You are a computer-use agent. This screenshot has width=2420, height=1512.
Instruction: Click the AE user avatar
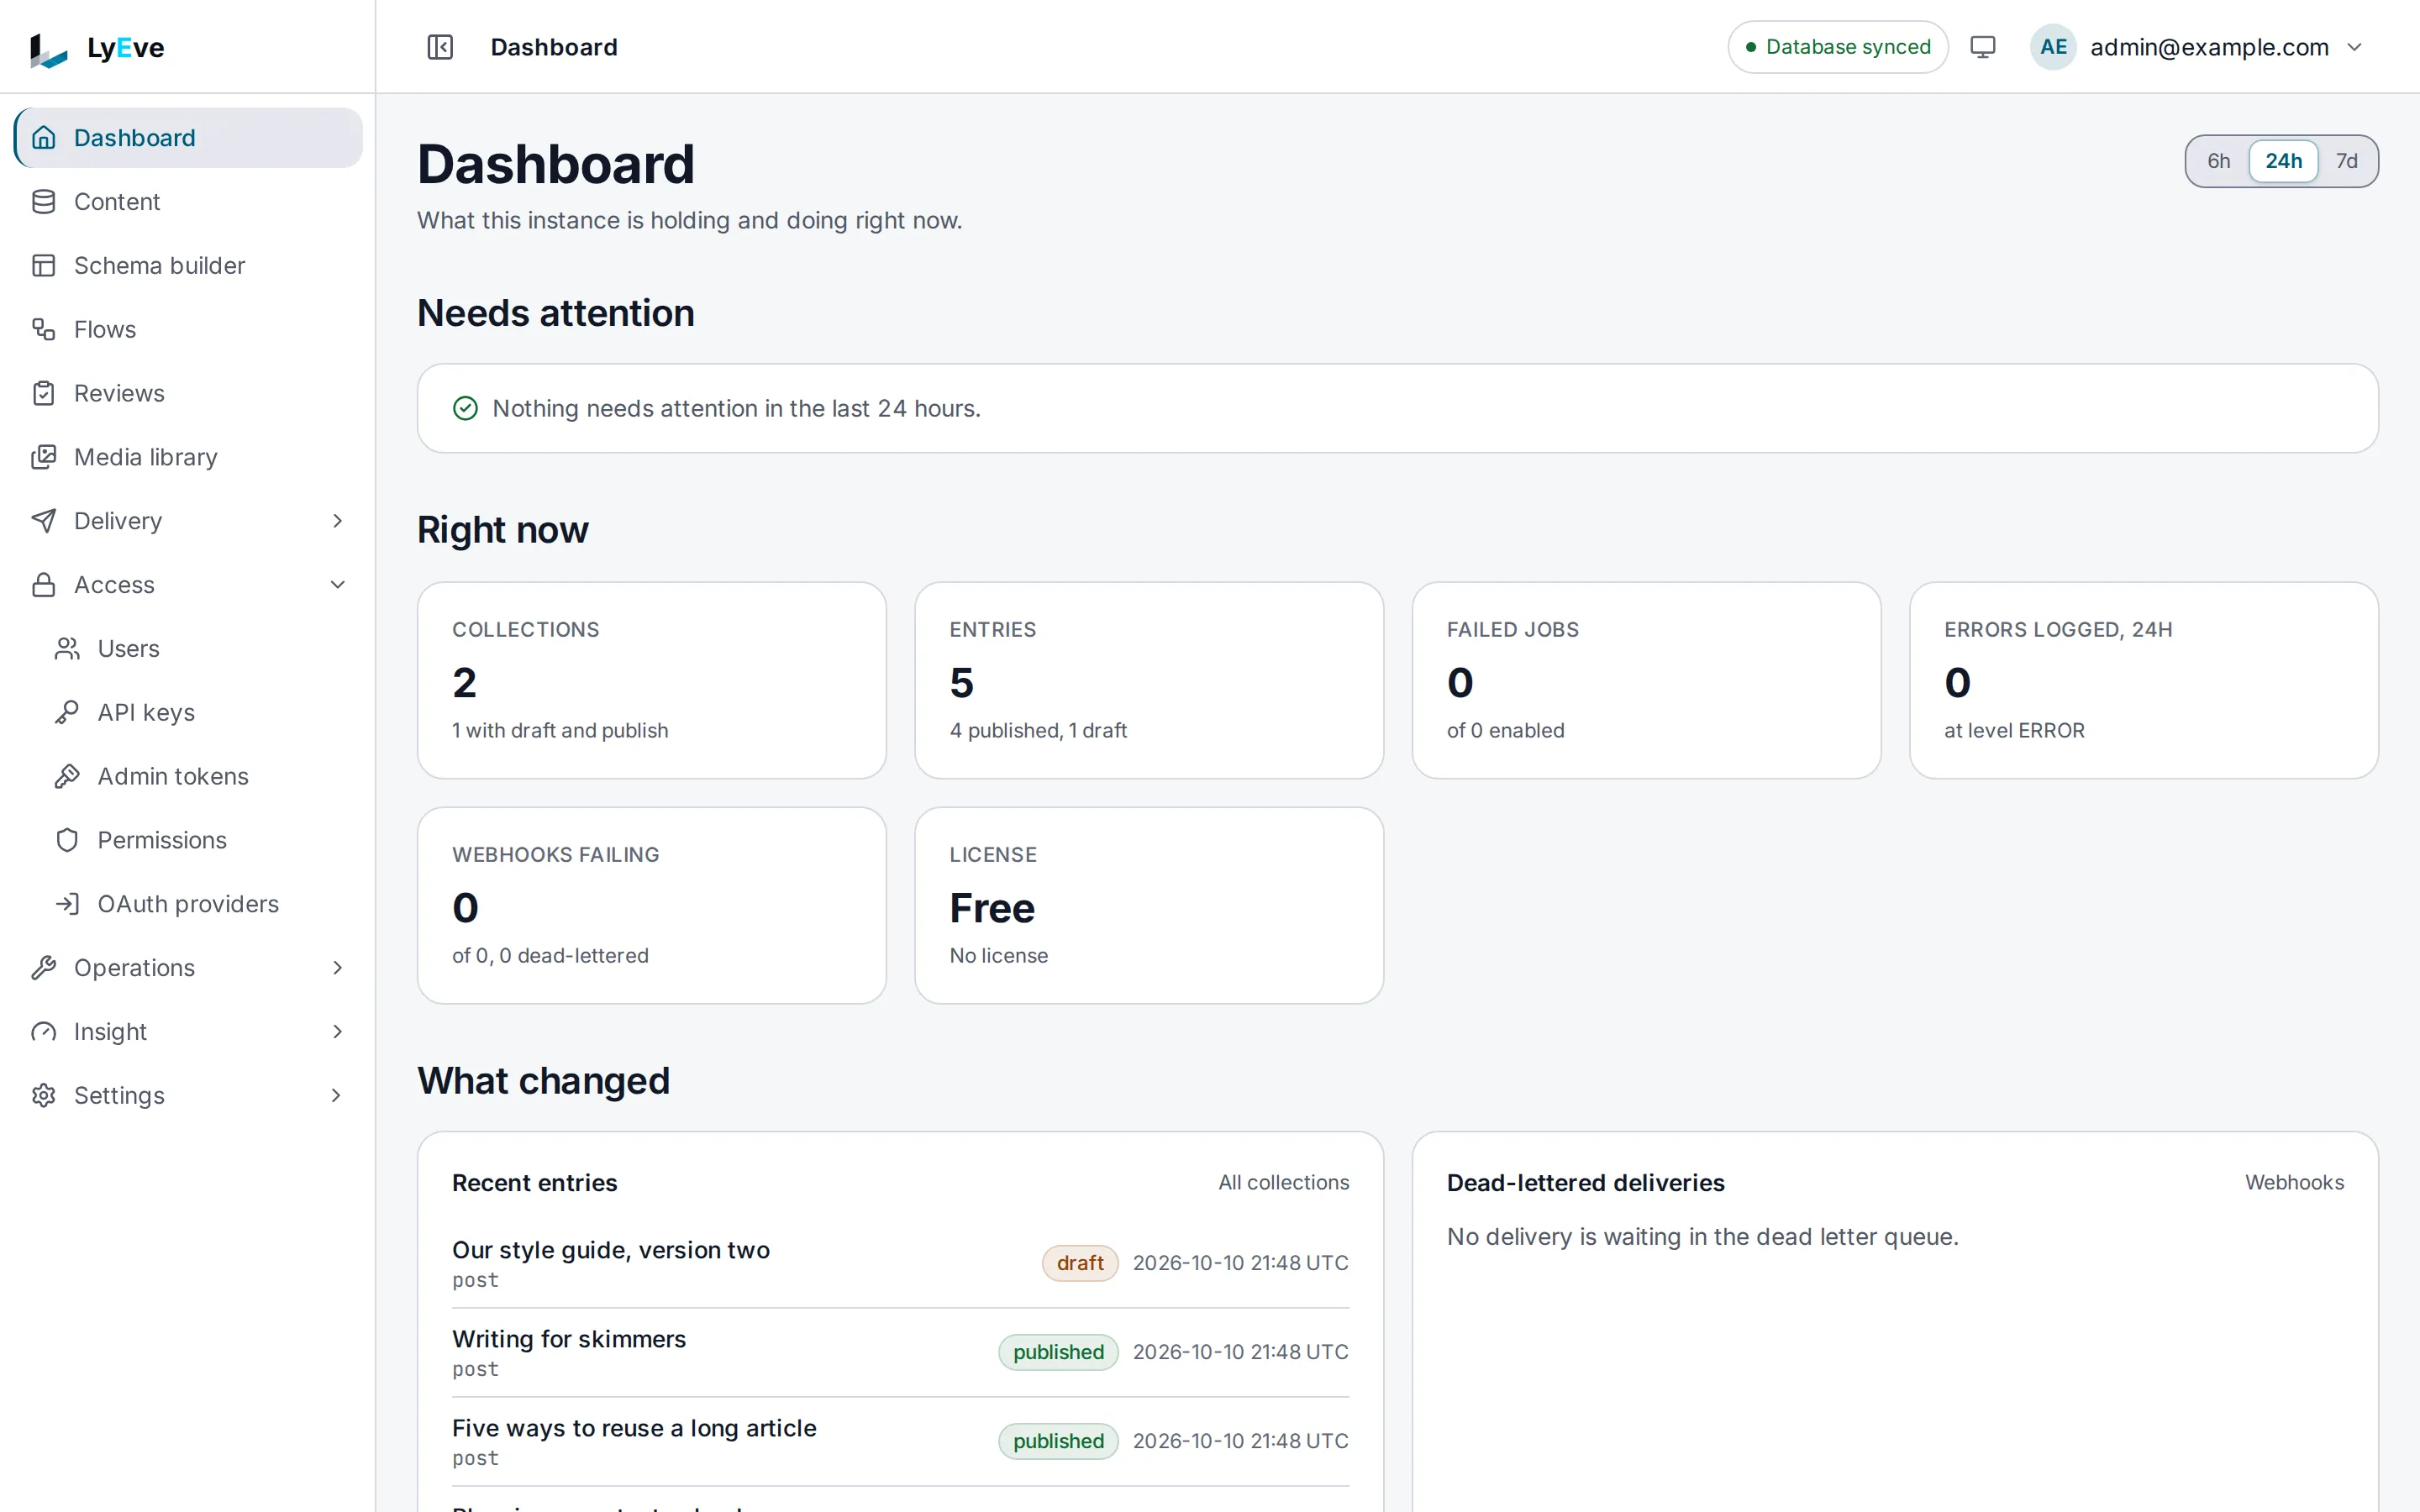click(x=2053, y=47)
